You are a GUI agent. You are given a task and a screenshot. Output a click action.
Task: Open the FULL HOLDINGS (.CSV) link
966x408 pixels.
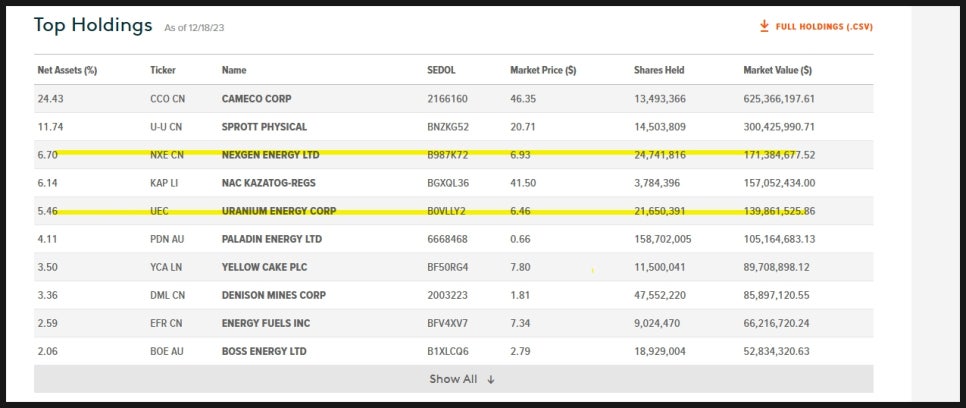pyautogui.click(x=824, y=27)
